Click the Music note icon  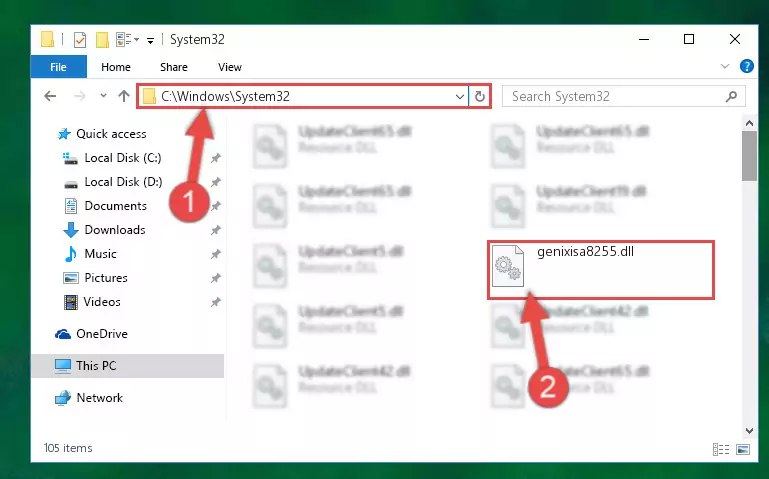(71, 254)
